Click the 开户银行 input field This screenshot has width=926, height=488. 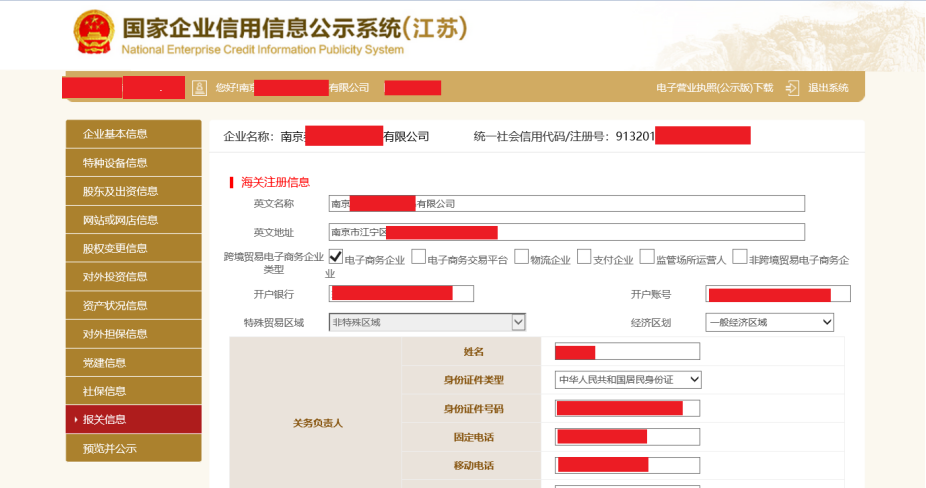(x=401, y=294)
